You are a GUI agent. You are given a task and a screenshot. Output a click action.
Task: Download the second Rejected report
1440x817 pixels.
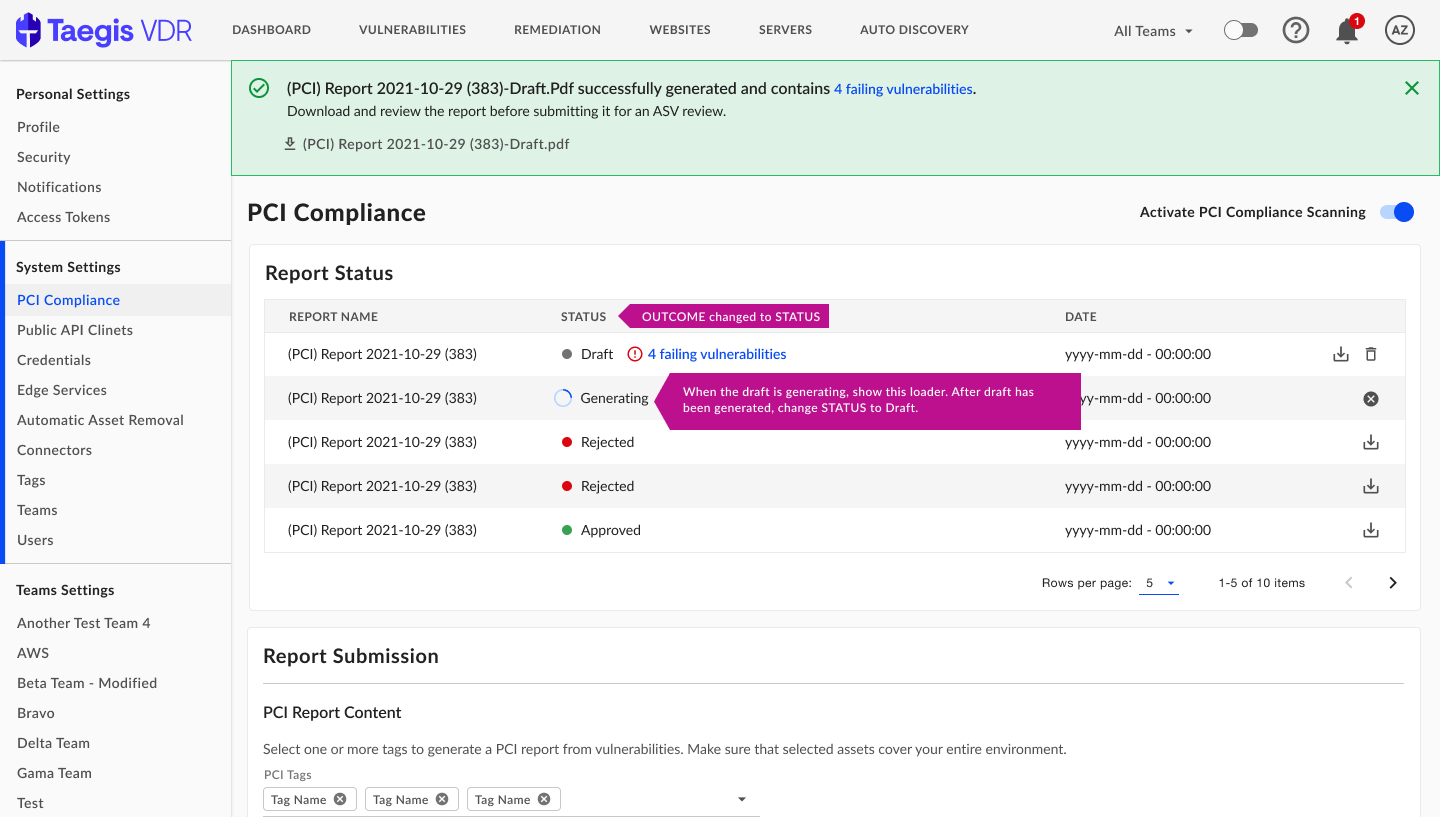(1371, 486)
